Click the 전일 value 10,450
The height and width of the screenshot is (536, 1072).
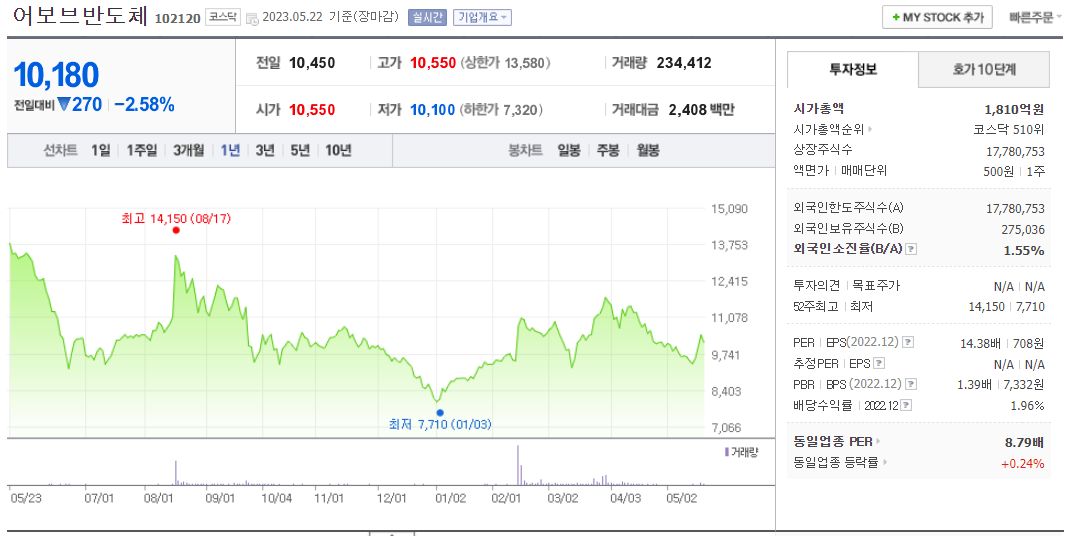point(312,64)
